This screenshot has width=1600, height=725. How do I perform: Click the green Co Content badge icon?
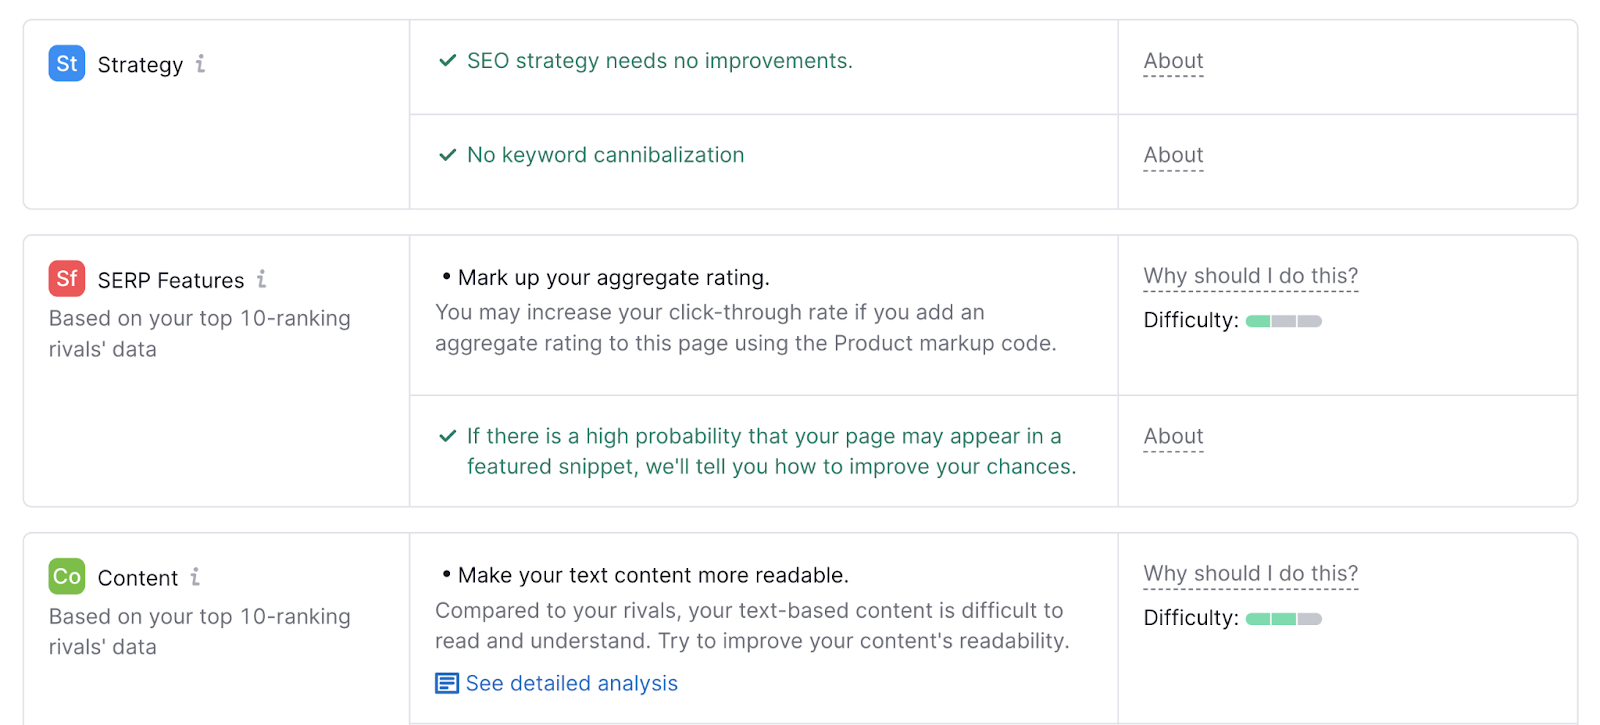[x=67, y=577]
